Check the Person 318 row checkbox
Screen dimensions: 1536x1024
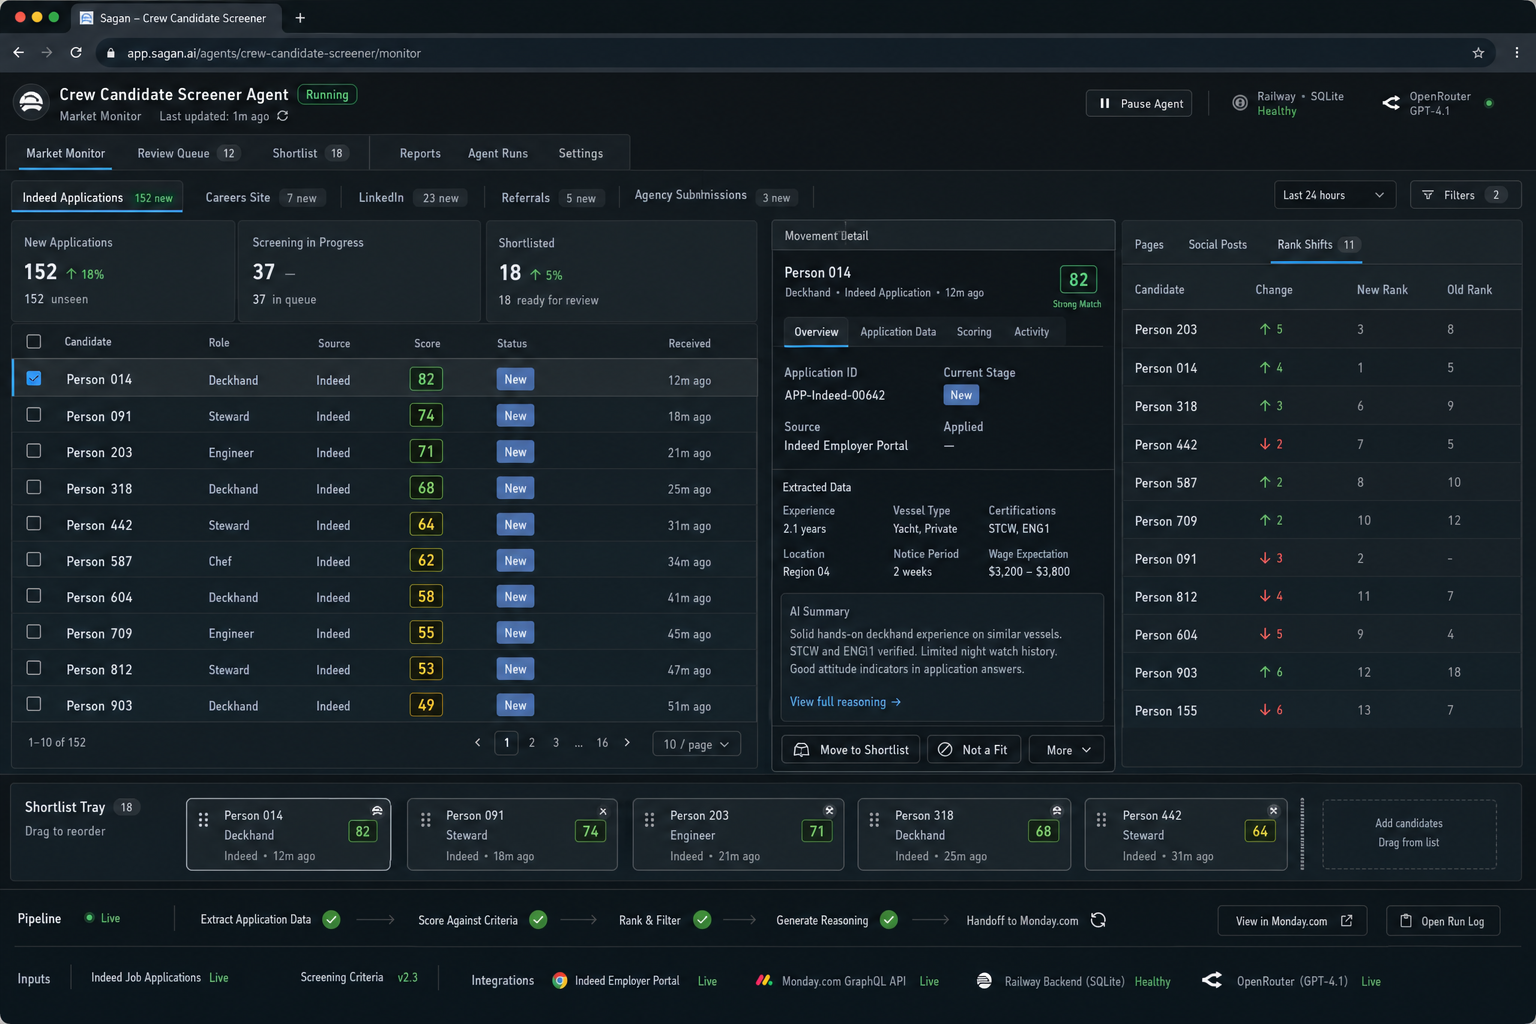tap(34, 488)
